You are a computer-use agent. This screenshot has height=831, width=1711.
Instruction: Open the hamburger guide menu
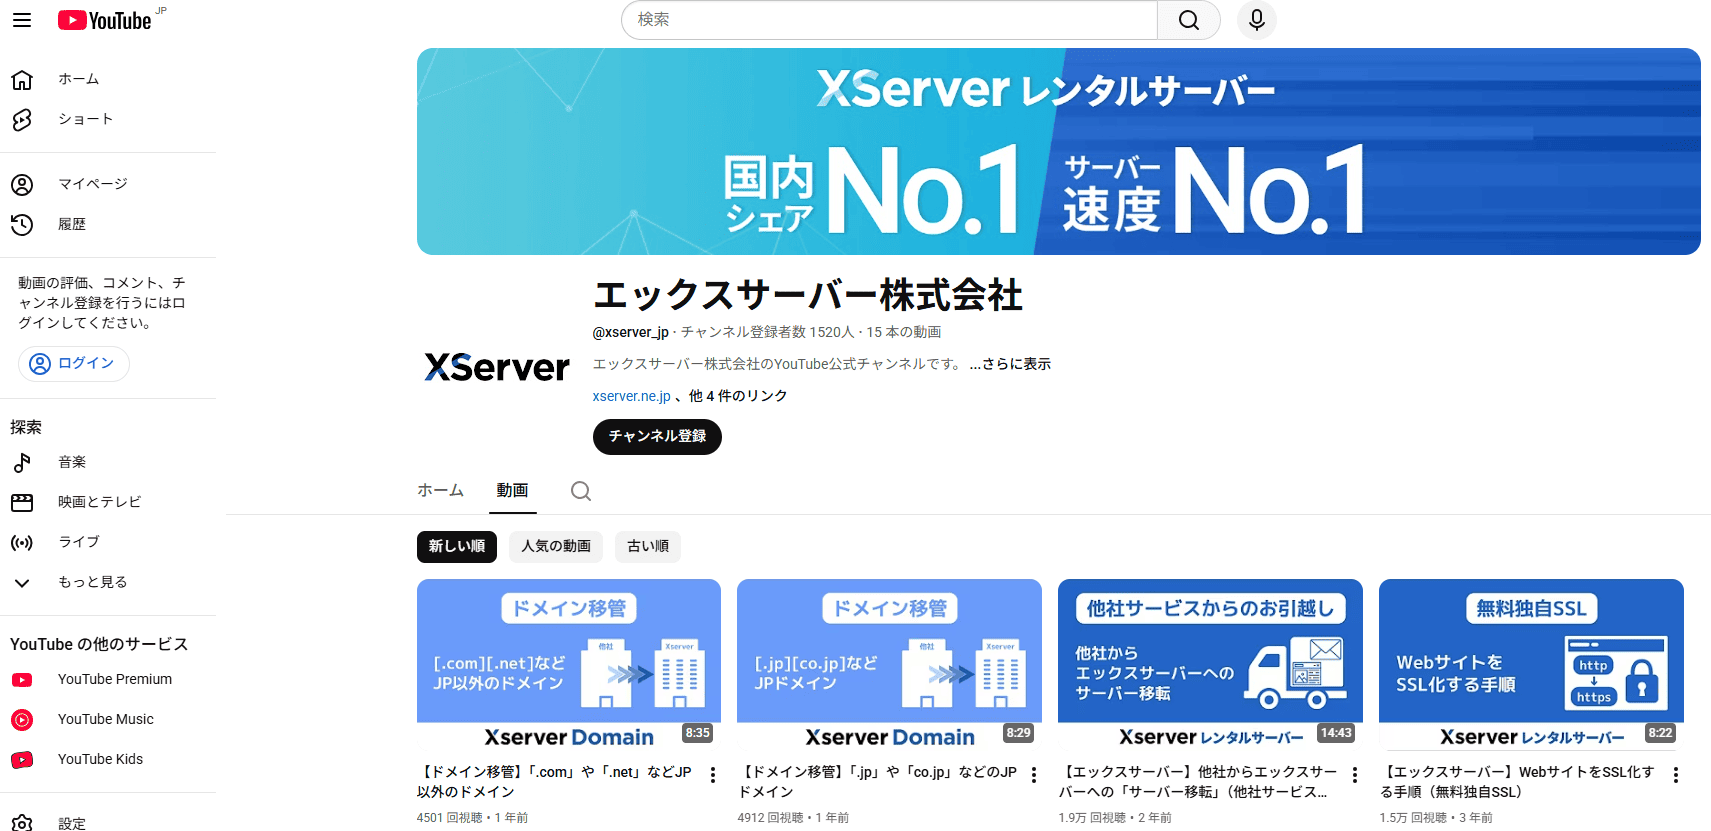click(x=22, y=20)
